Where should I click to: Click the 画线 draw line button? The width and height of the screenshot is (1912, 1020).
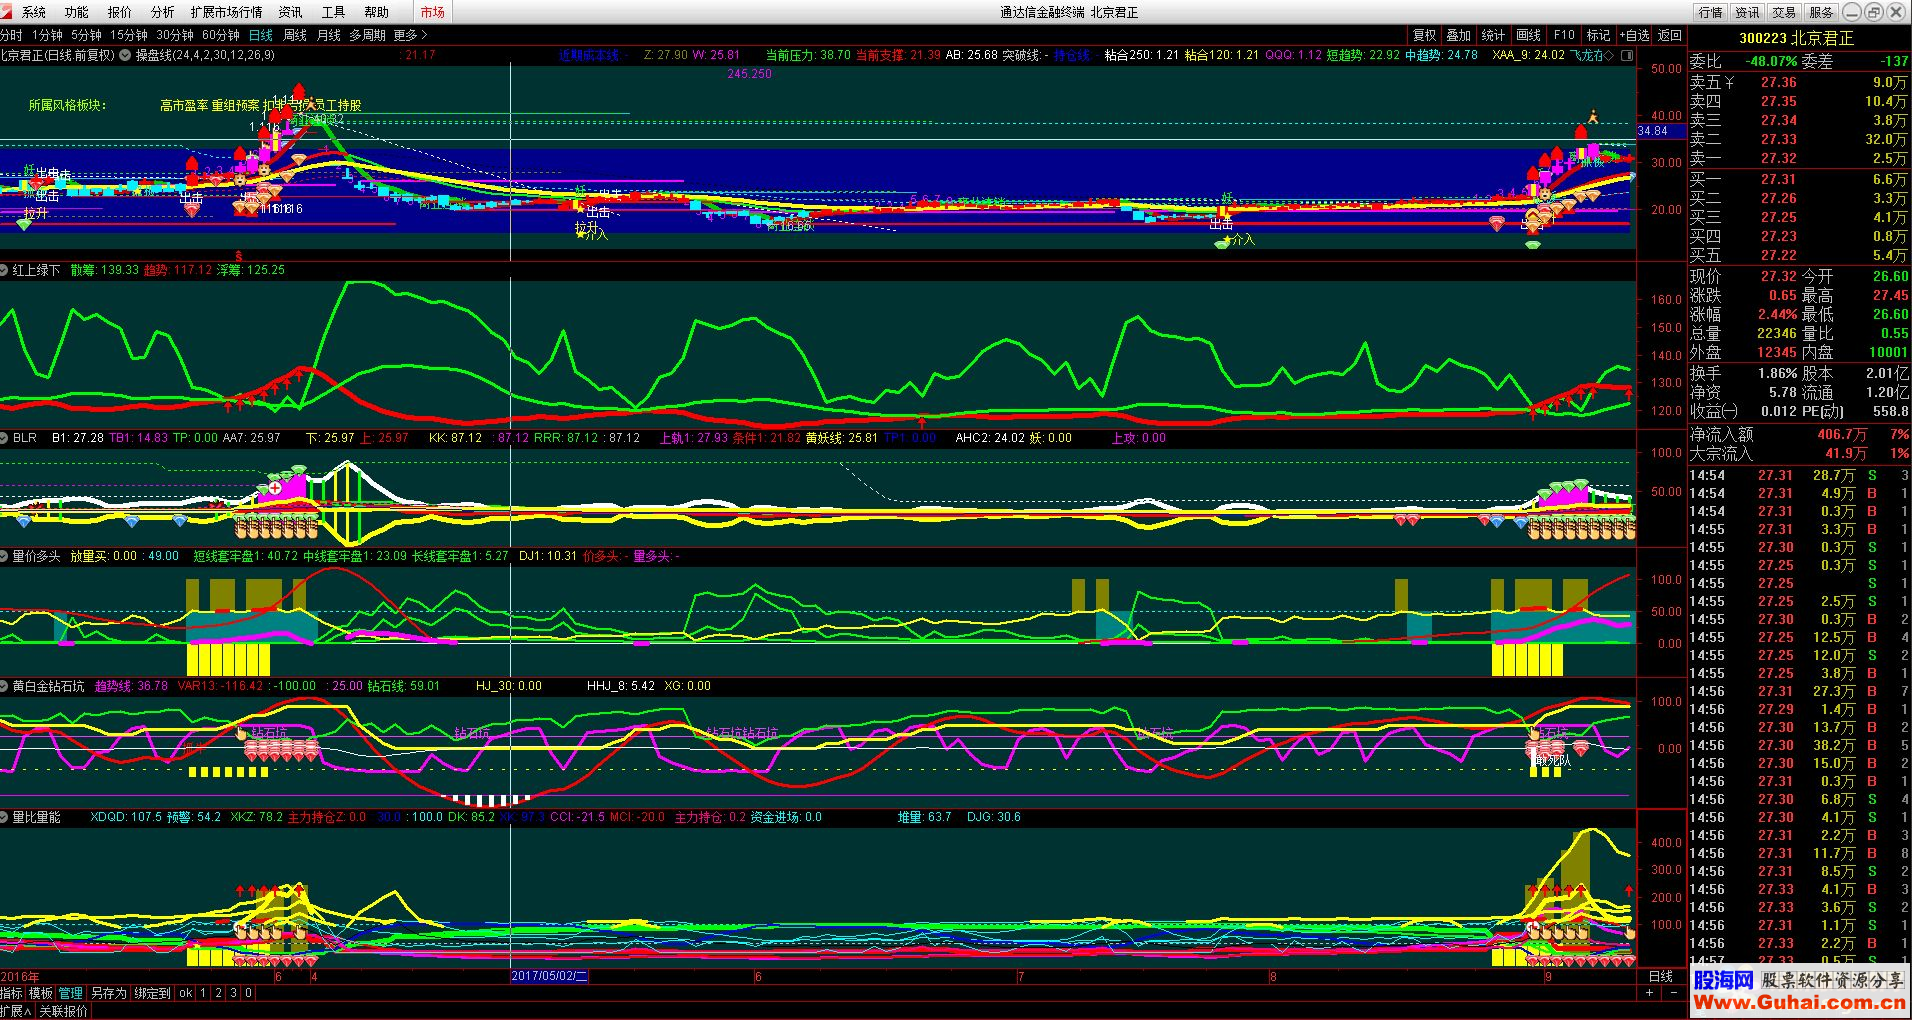1528,35
